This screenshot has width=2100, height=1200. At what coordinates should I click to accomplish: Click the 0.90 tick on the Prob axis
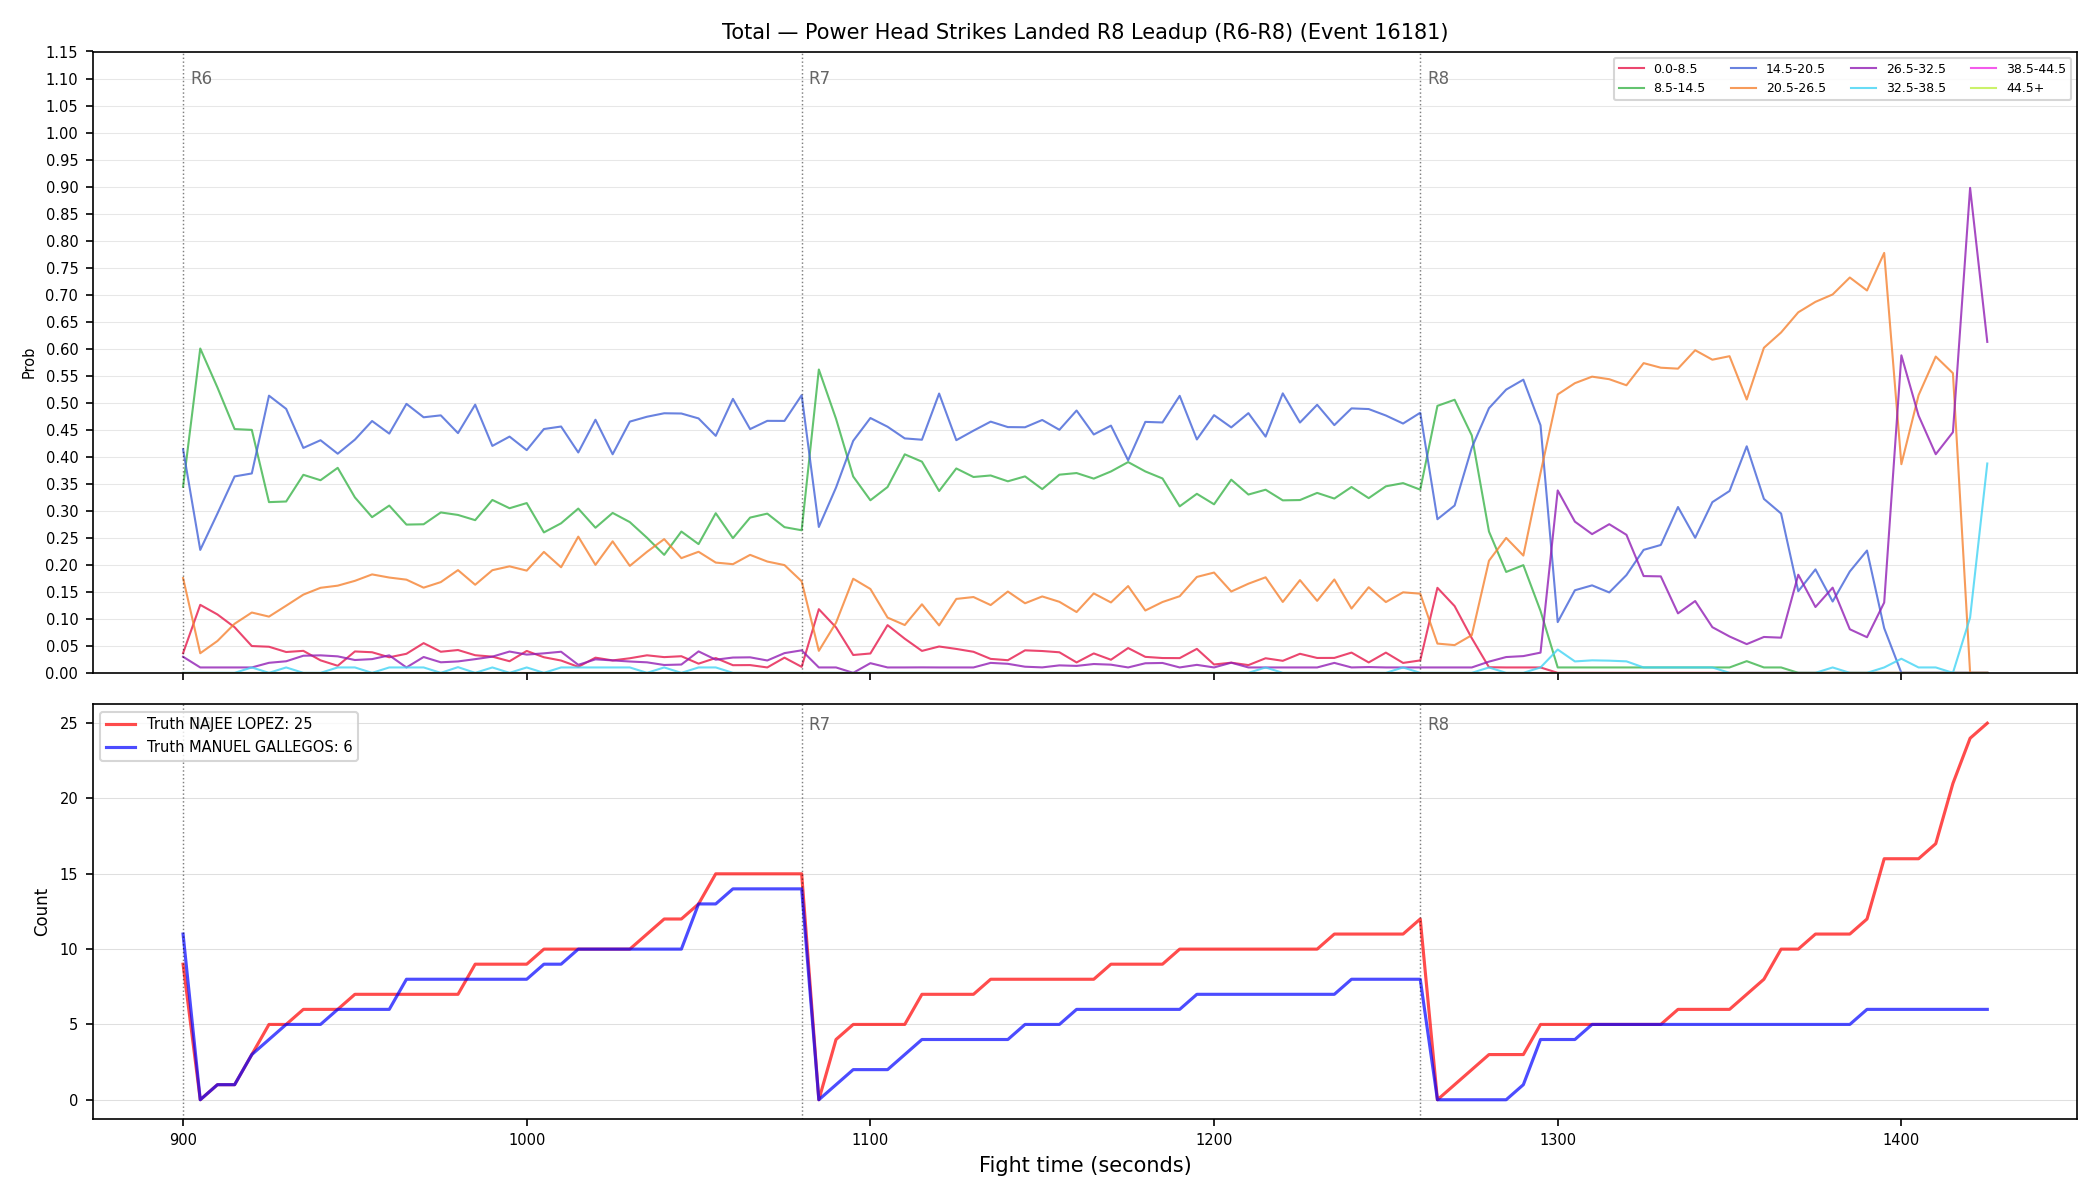coord(62,187)
